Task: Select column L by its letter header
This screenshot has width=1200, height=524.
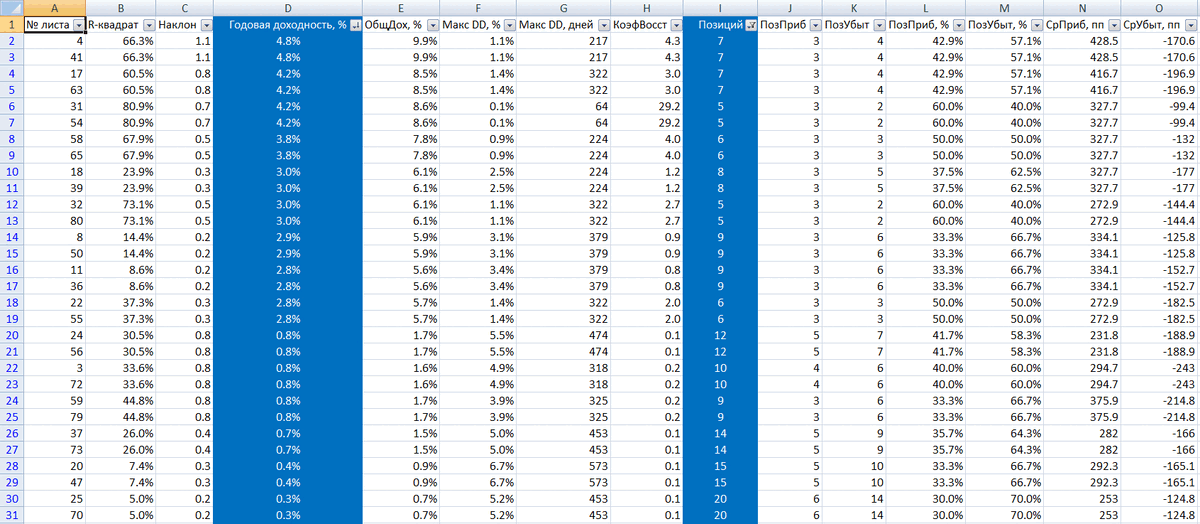Action: coord(926,7)
